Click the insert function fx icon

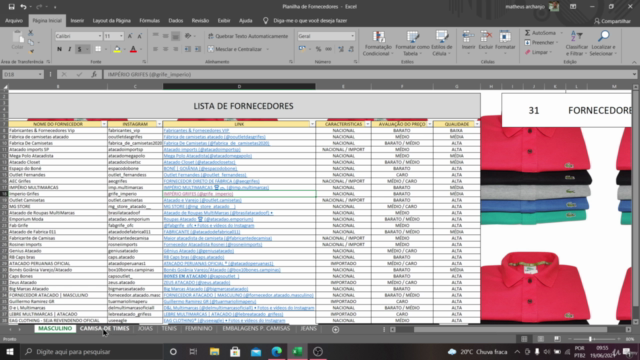tap(94, 74)
